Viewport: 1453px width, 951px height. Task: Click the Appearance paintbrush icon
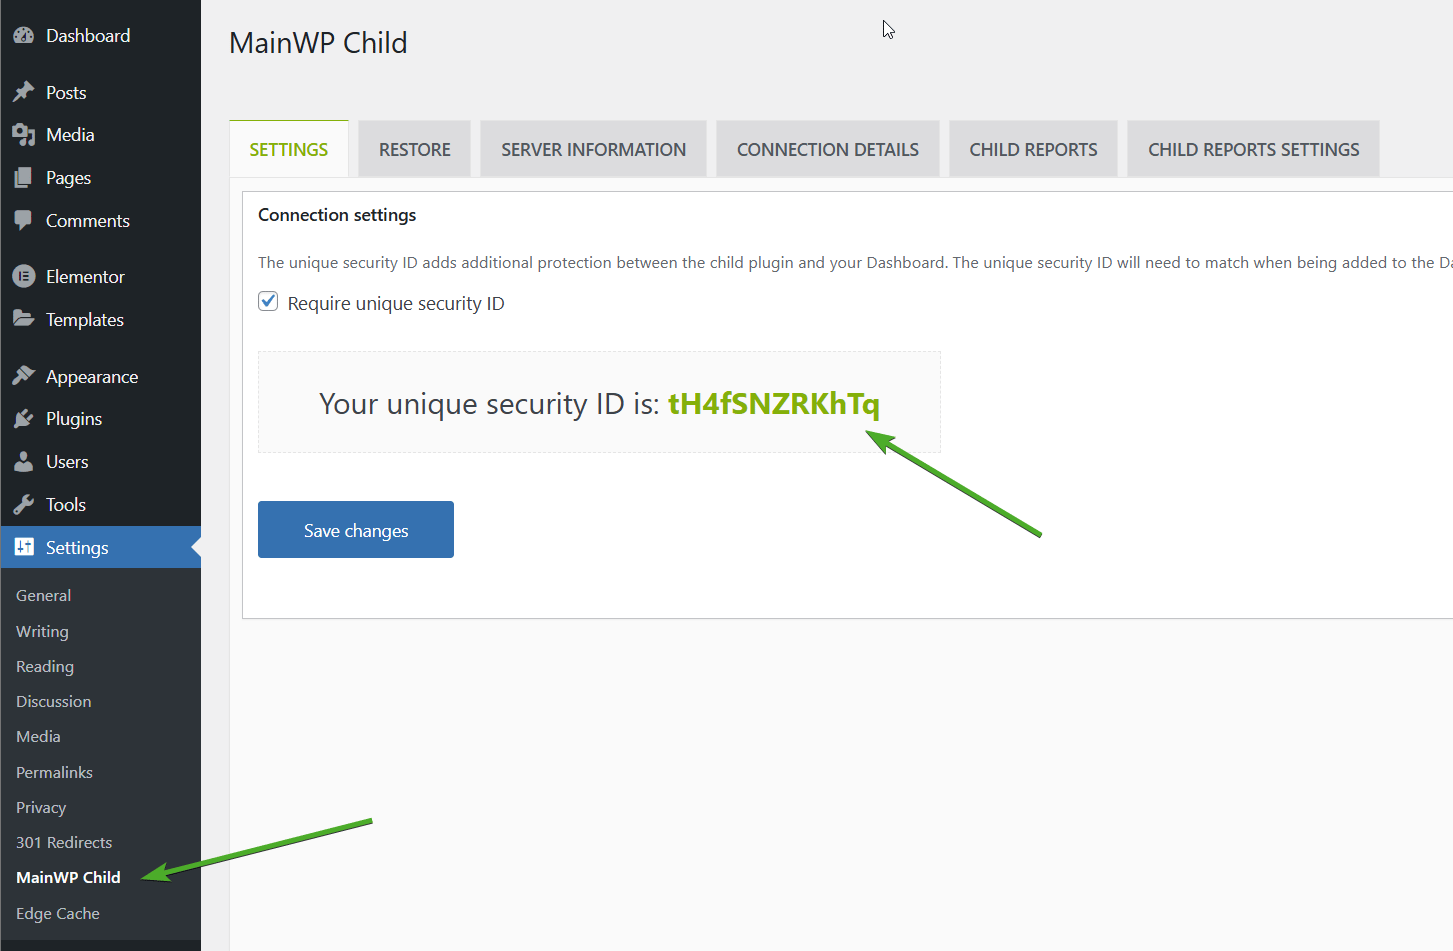point(24,376)
